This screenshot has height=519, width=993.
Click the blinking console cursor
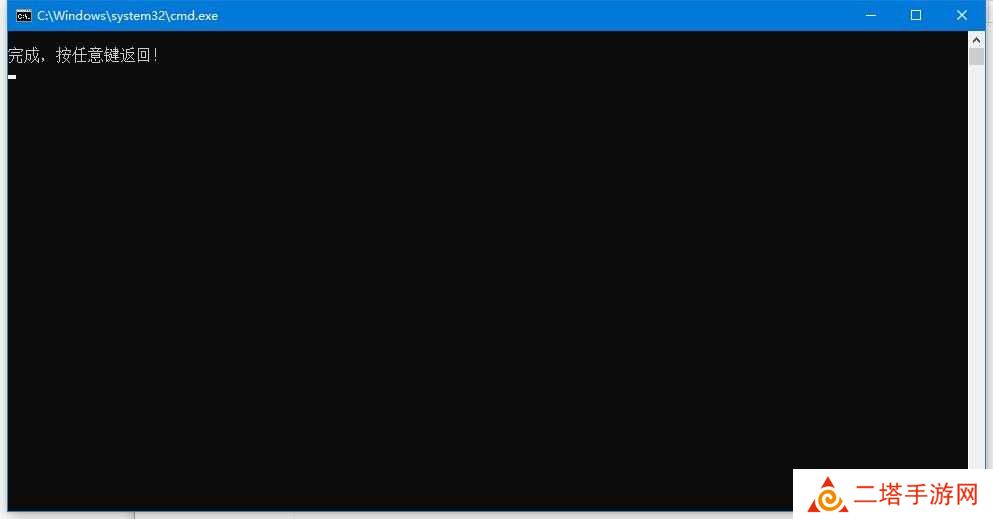12,77
